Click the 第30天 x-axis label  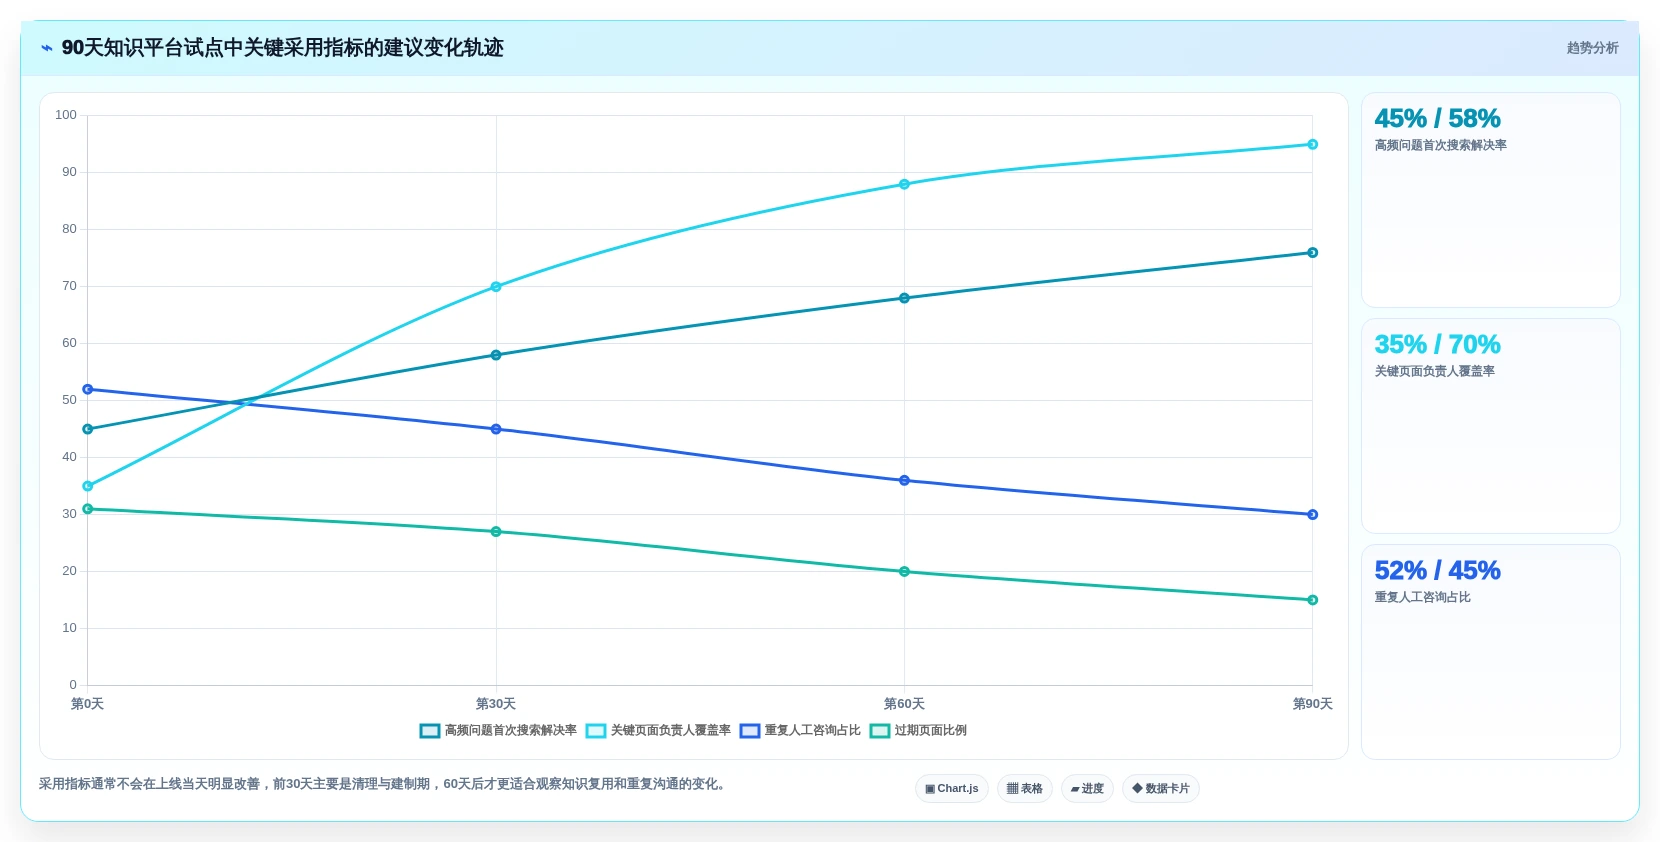(x=496, y=704)
